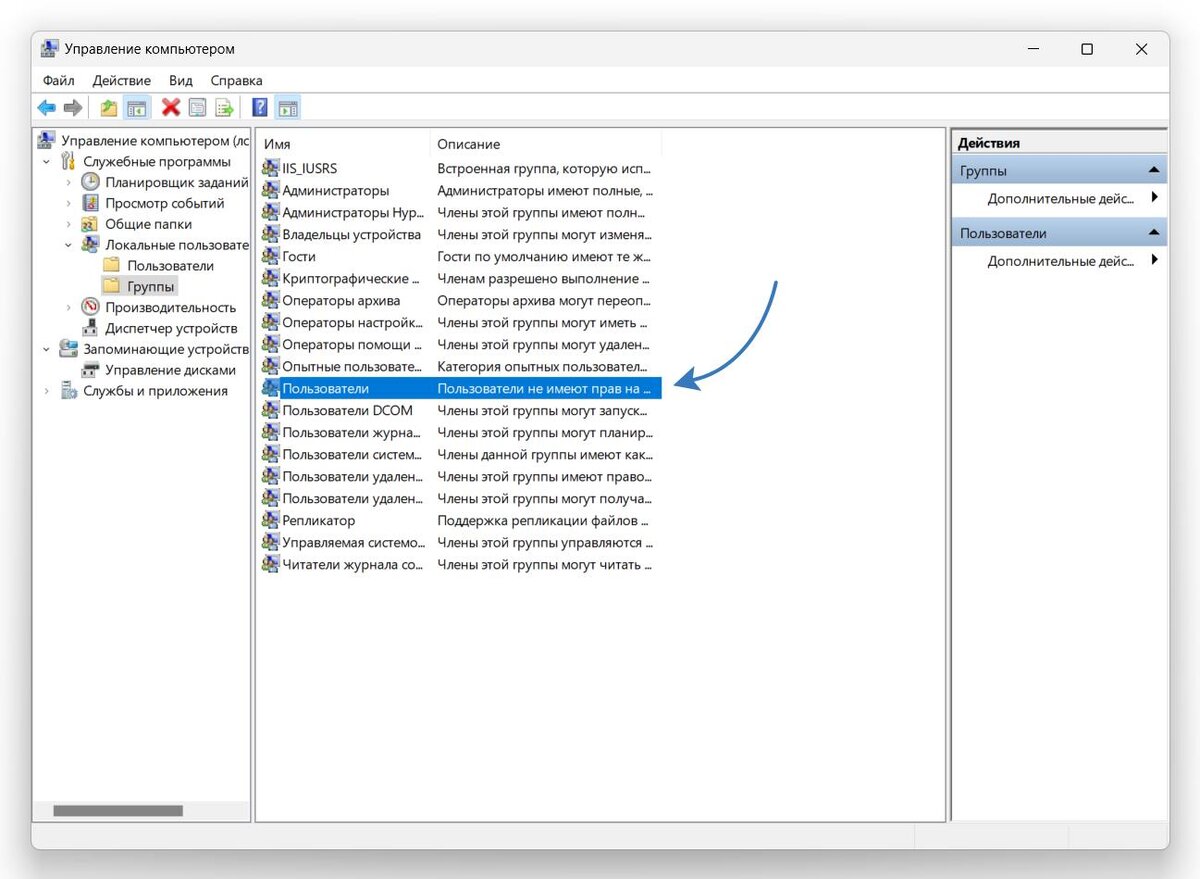This screenshot has width=1200, height=879.
Task: Select the Управляемая системо... group row
Action: [x=459, y=542]
